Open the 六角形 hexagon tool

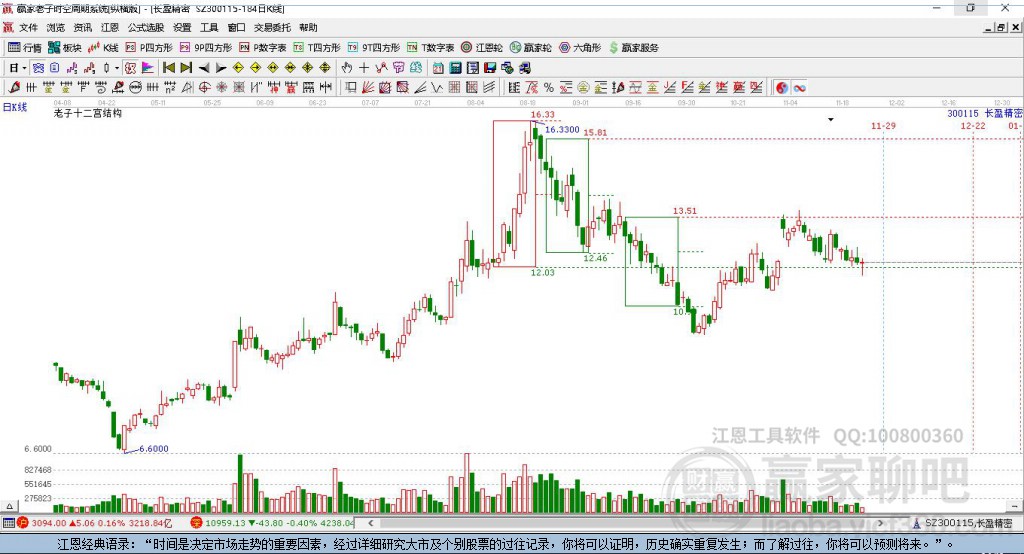click(580, 48)
